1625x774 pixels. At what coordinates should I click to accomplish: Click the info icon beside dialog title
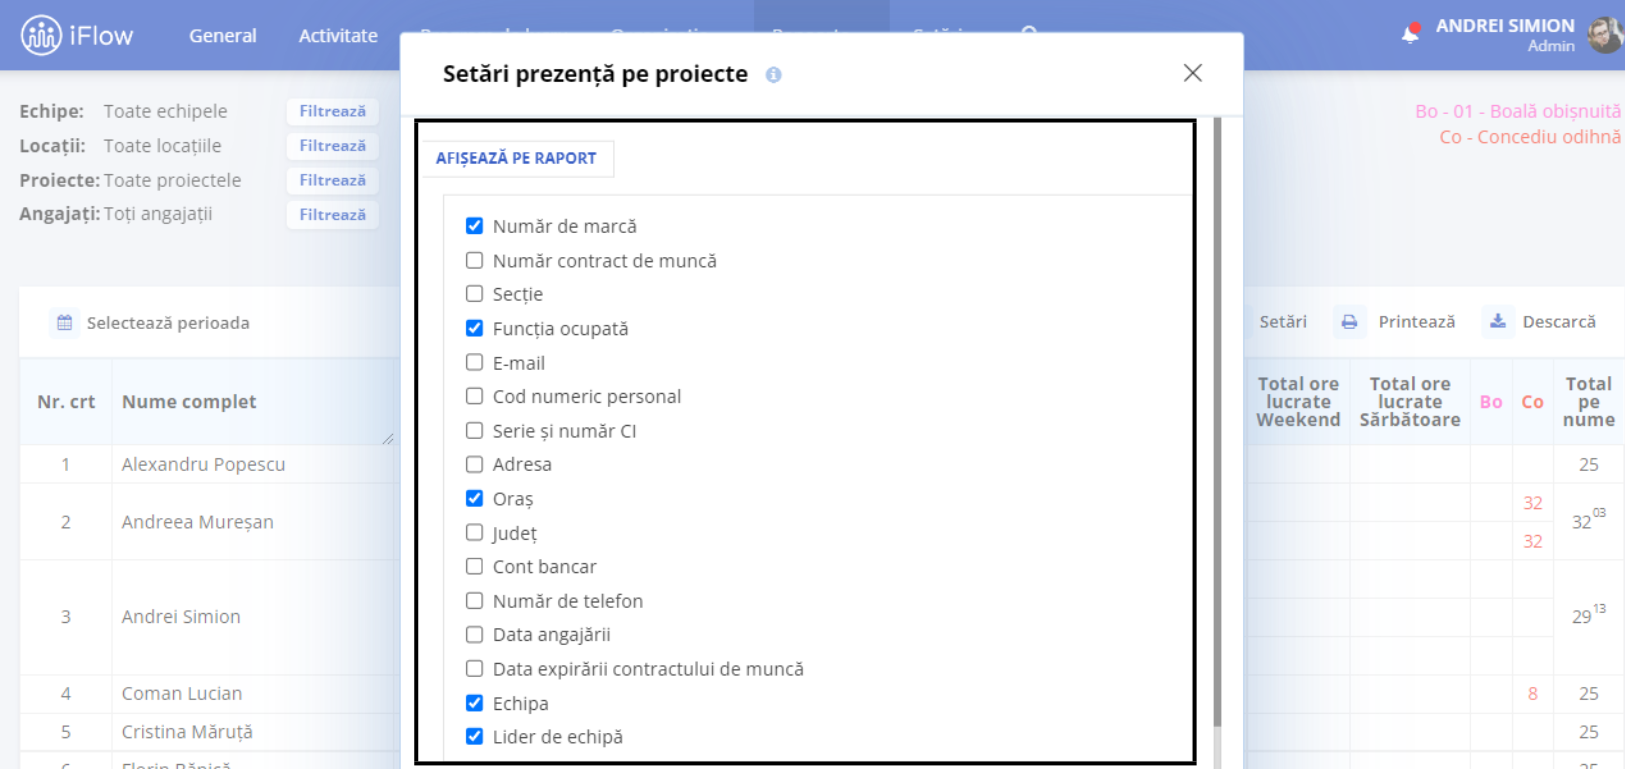click(773, 75)
